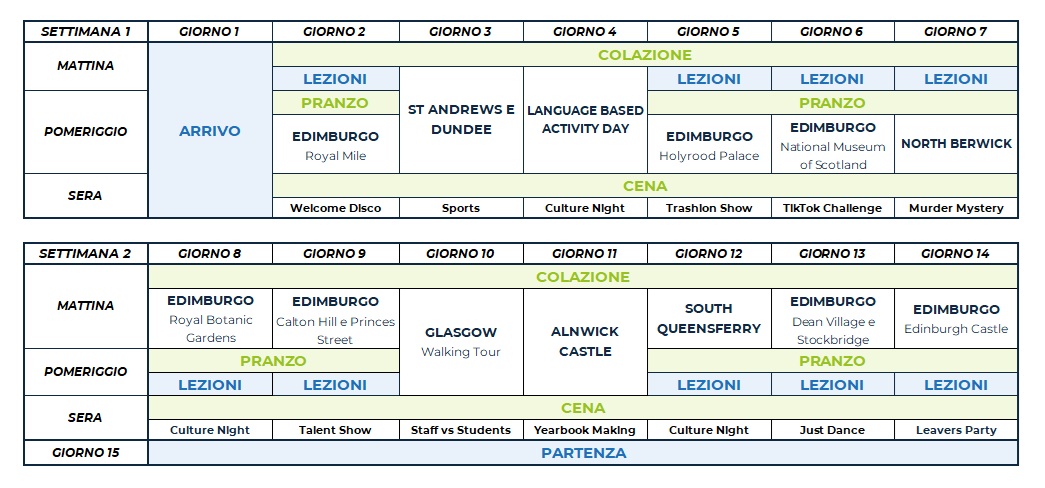Select the Leavers Party cell
Viewport: 1045px width, 488px height.
click(x=956, y=430)
